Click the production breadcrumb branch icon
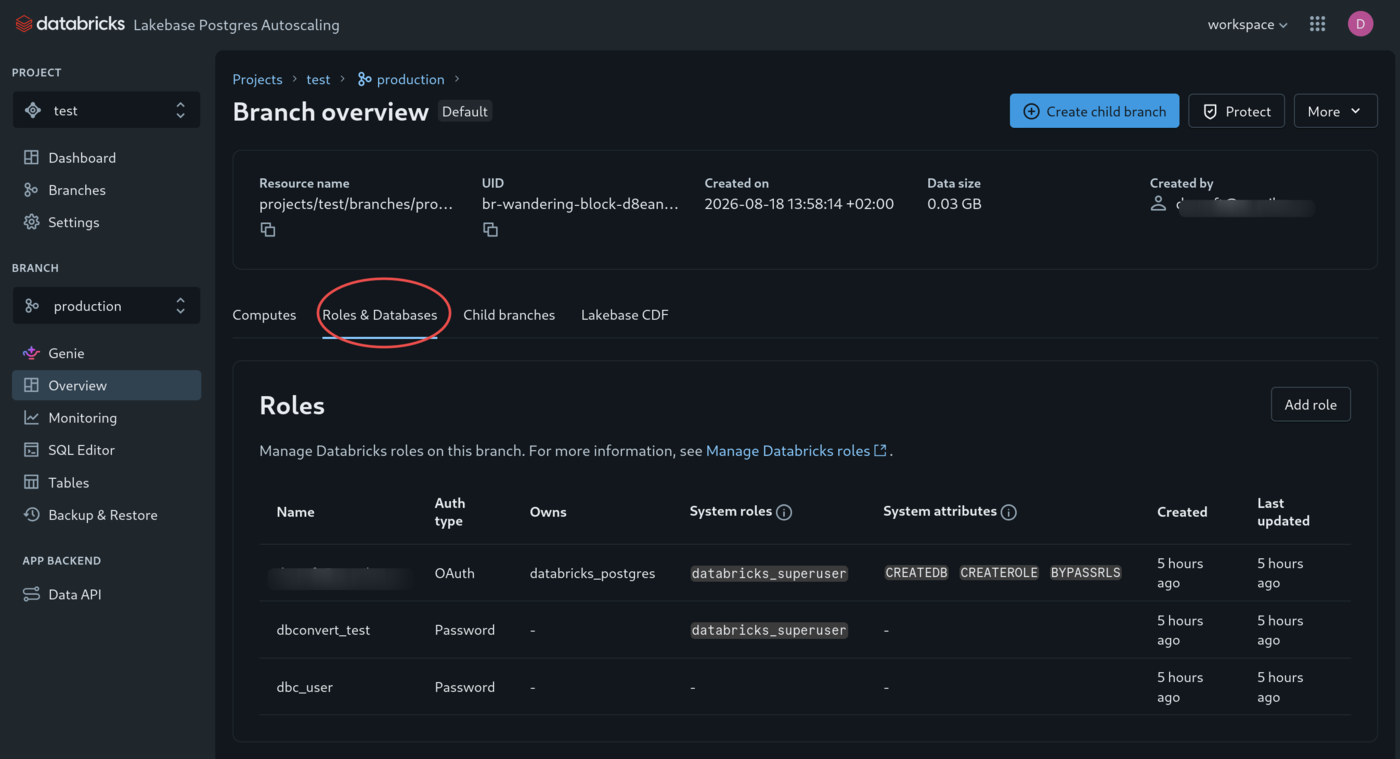The image size is (1400, 759). pyautogui.click(x=365, y=79)
